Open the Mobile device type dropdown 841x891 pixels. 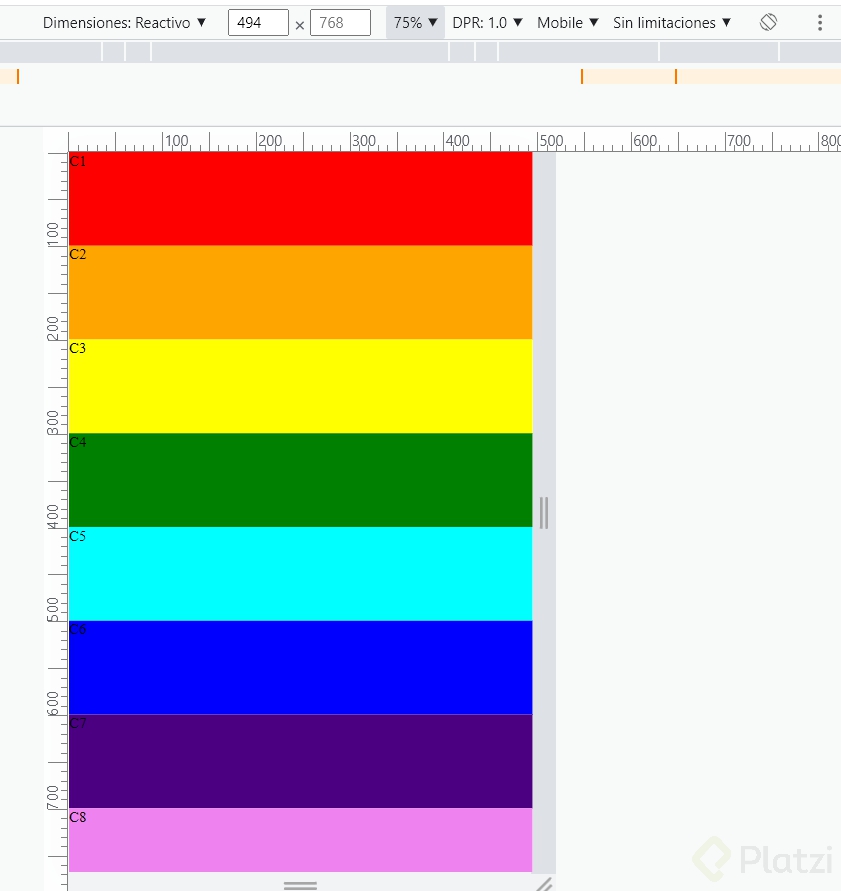[568, 23]
